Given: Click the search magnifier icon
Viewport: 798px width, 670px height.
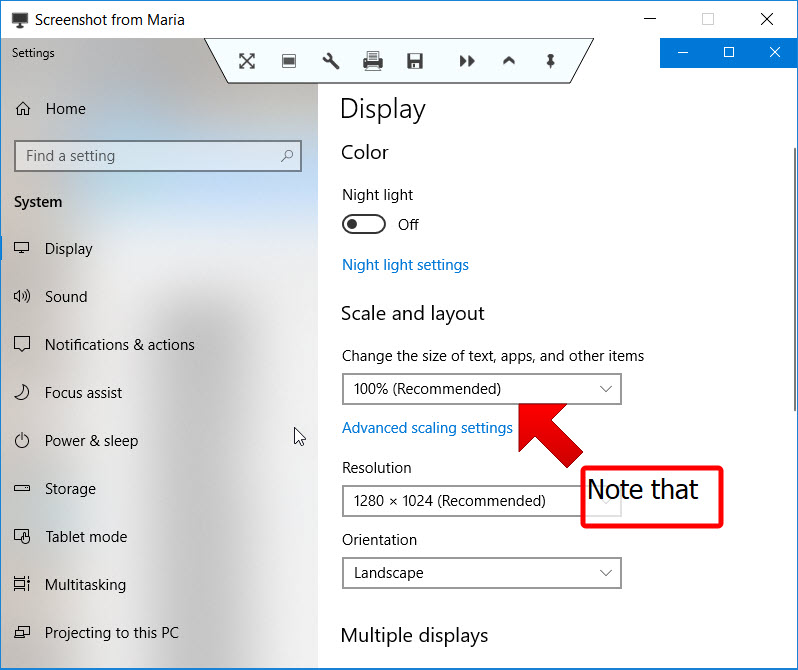Looking at the screenshot, I should click(287, 155).
